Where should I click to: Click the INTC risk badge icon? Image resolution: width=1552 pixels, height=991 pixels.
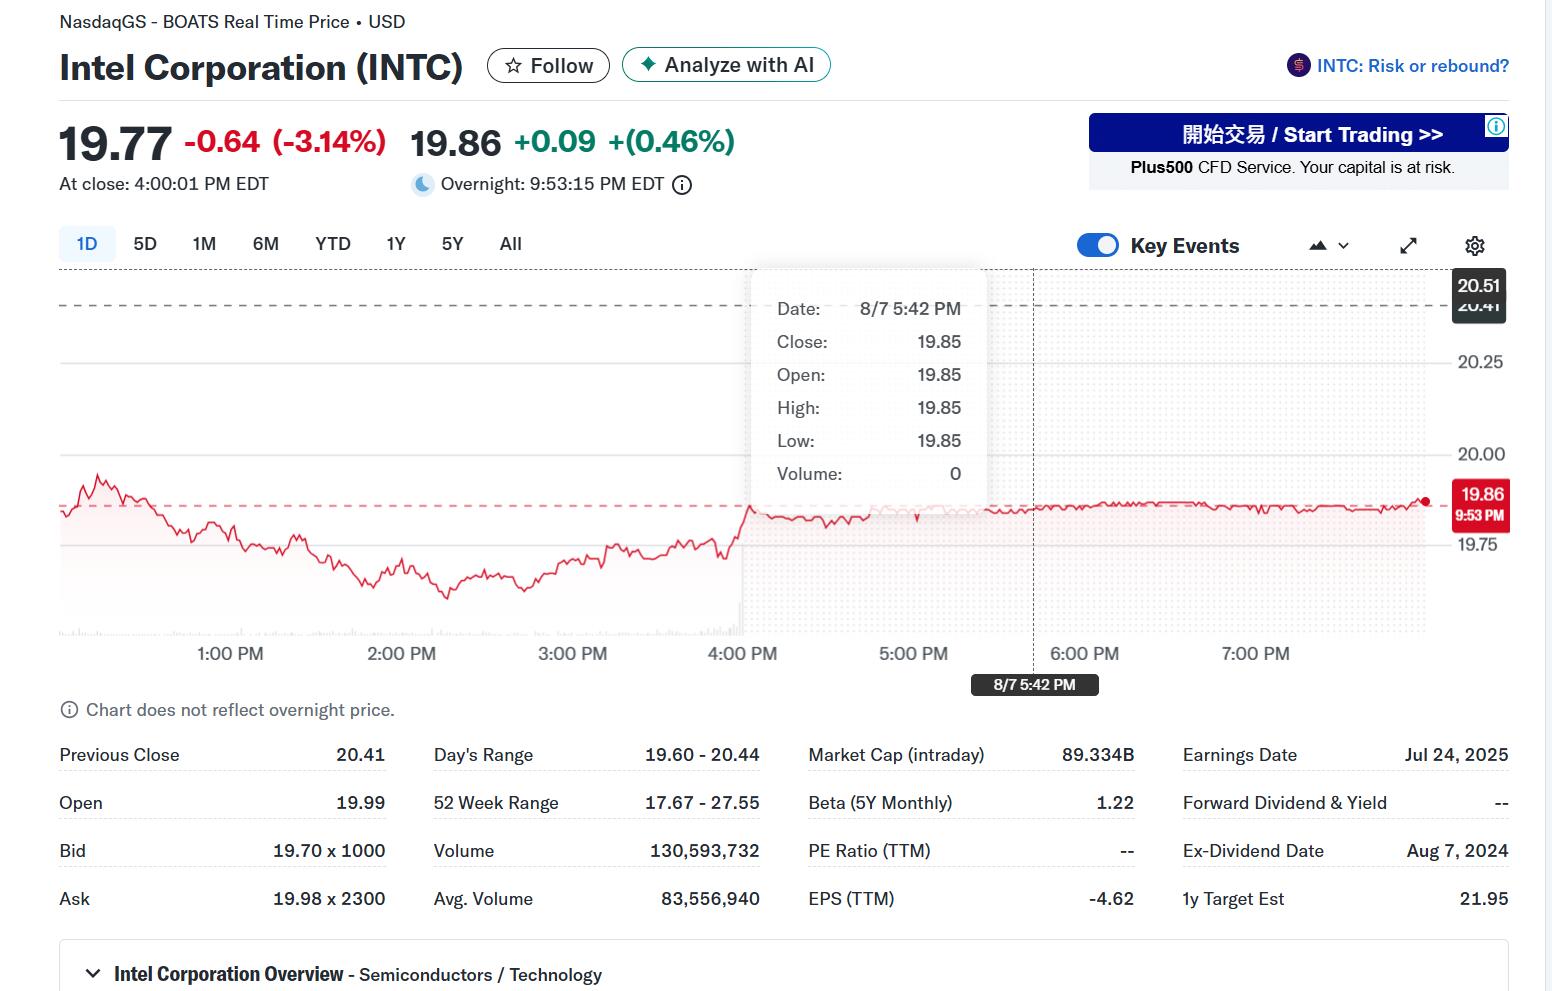pyautogui.click(x=1298, y=66)
